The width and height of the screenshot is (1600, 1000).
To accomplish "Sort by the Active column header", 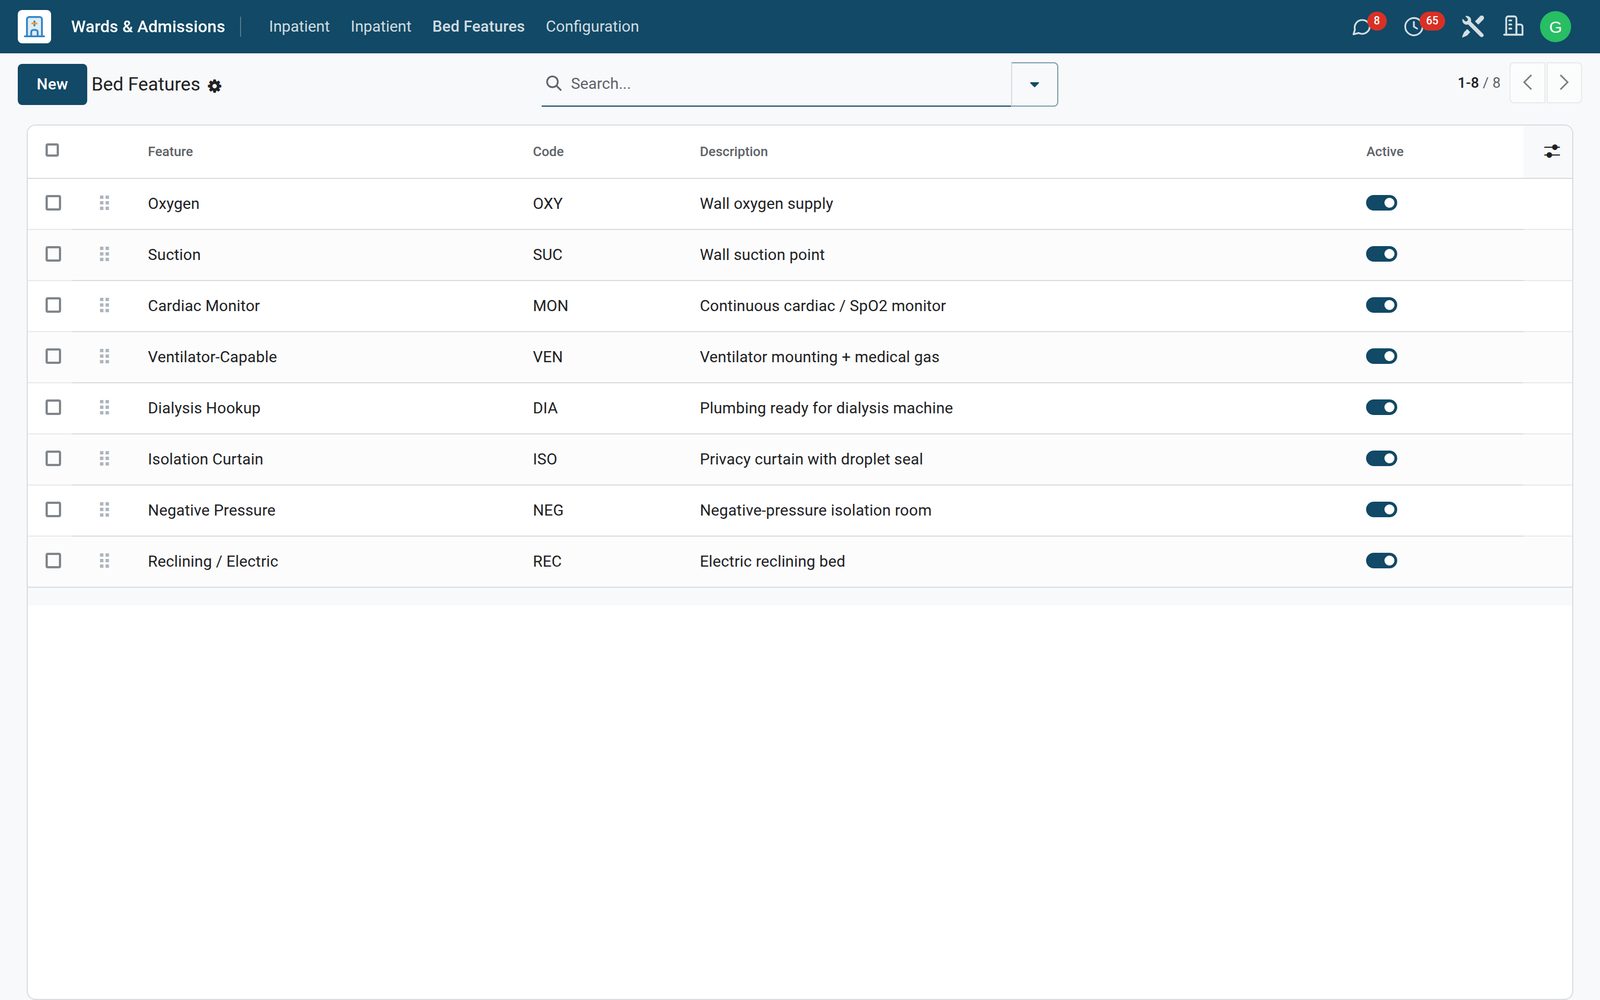I will (1385, 151).
